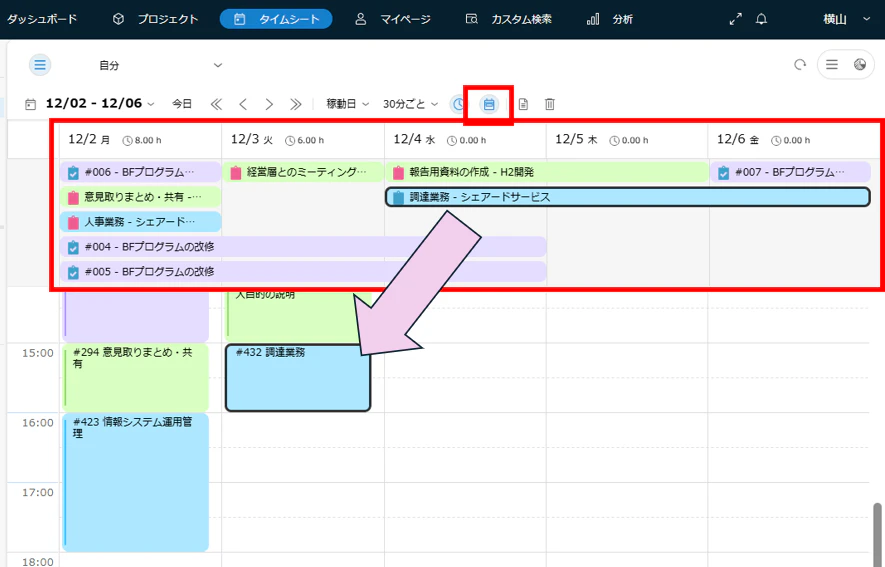Go to マイページ
885x567 pixels.
click(392, 19)
